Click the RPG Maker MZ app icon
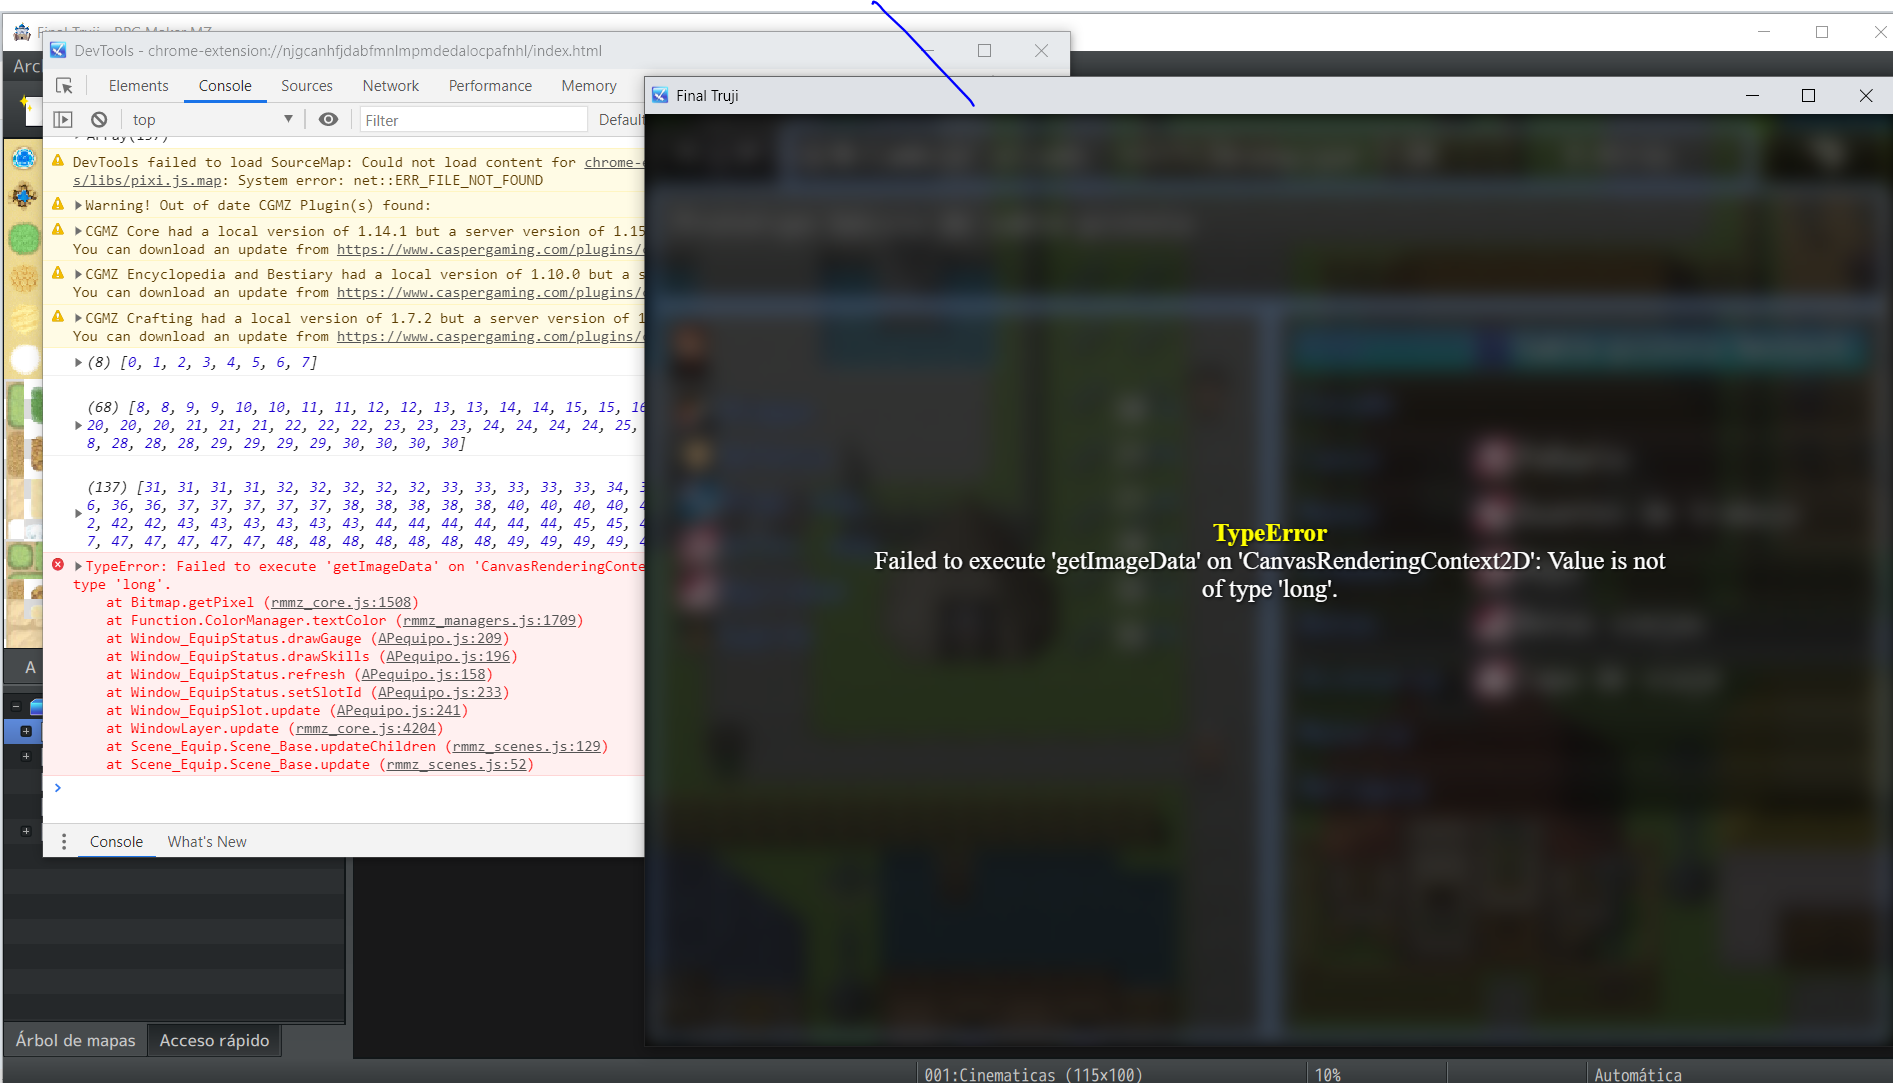 pos(22,32)
